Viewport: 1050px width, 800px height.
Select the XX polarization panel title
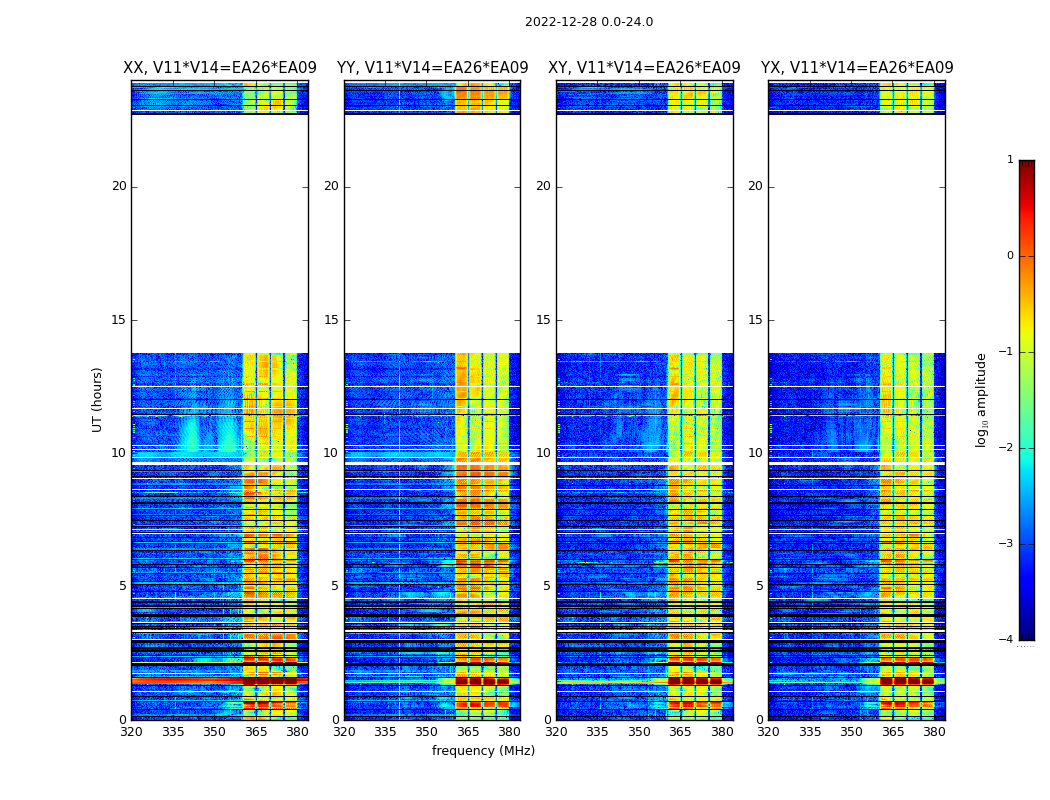click(219, 68)
